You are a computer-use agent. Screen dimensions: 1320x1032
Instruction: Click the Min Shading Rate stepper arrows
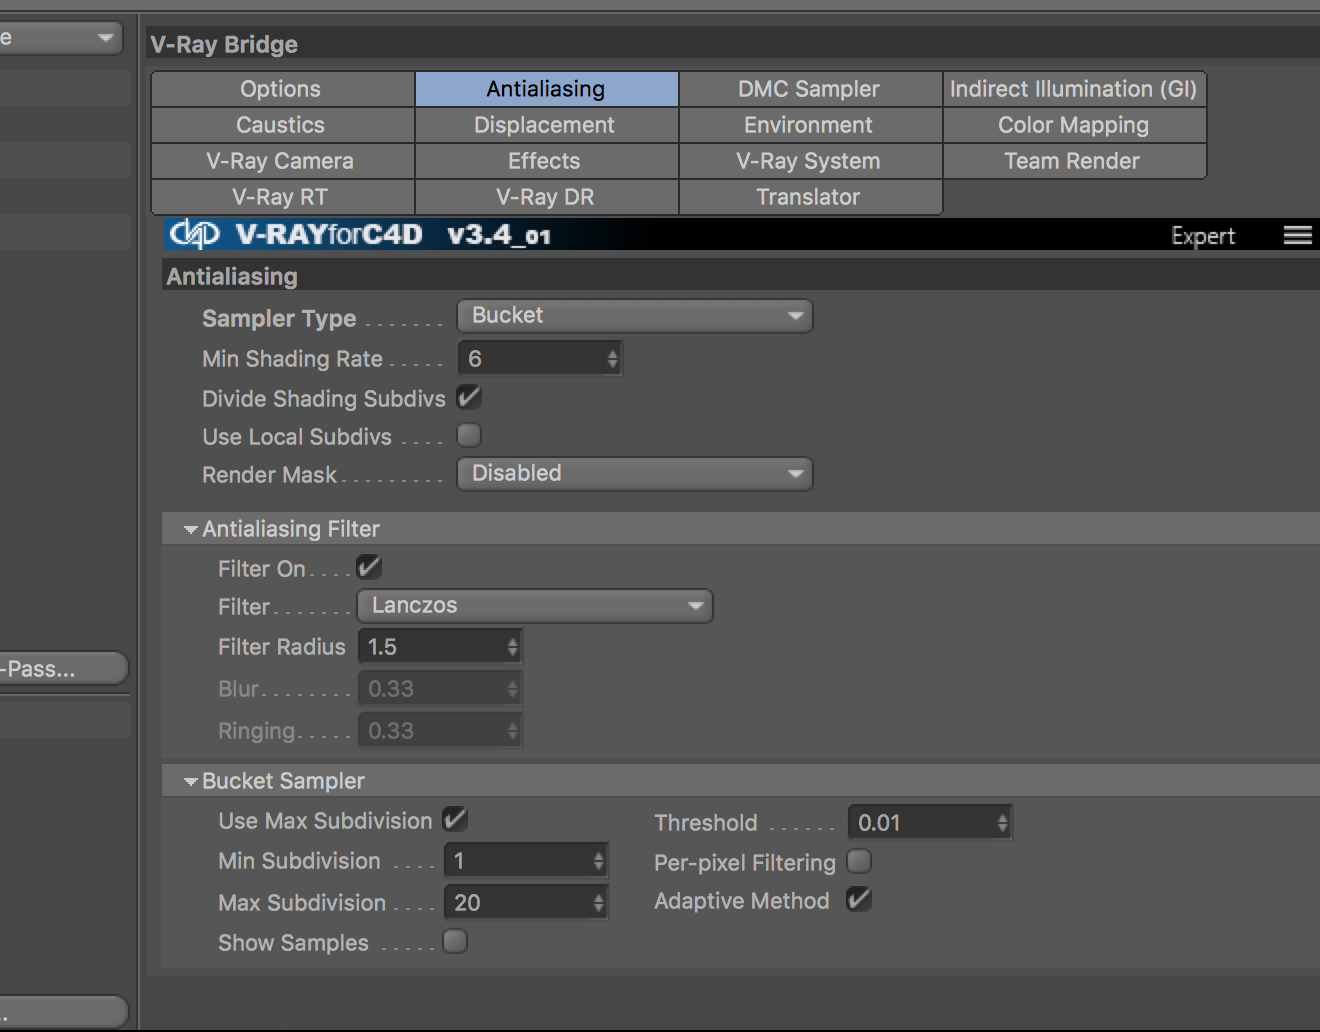tap(613, 359)
